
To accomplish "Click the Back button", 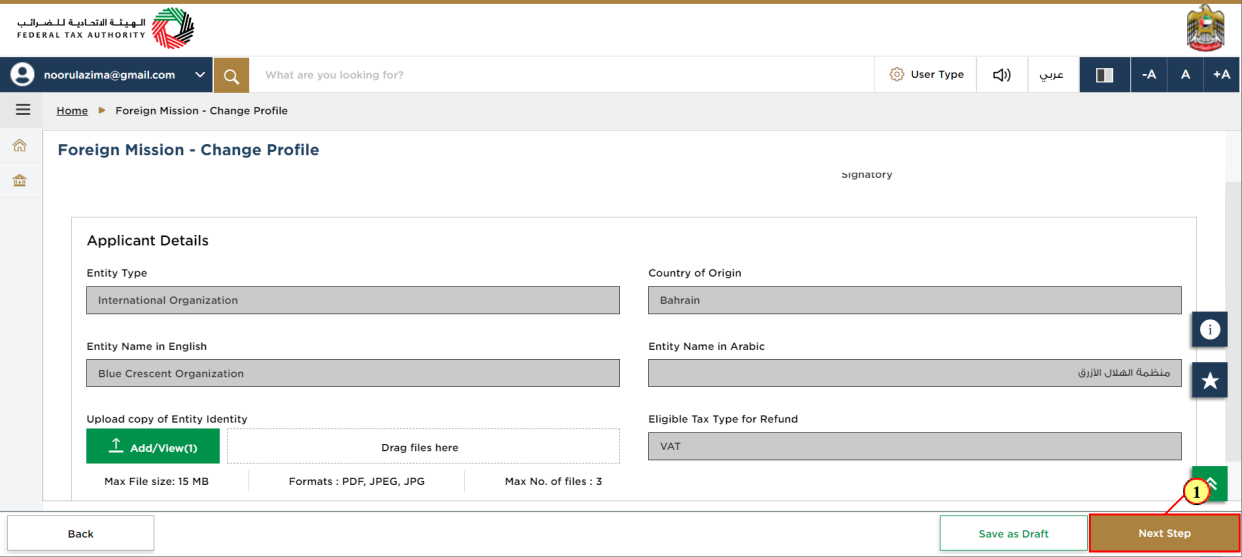I will tap(81, 533).
